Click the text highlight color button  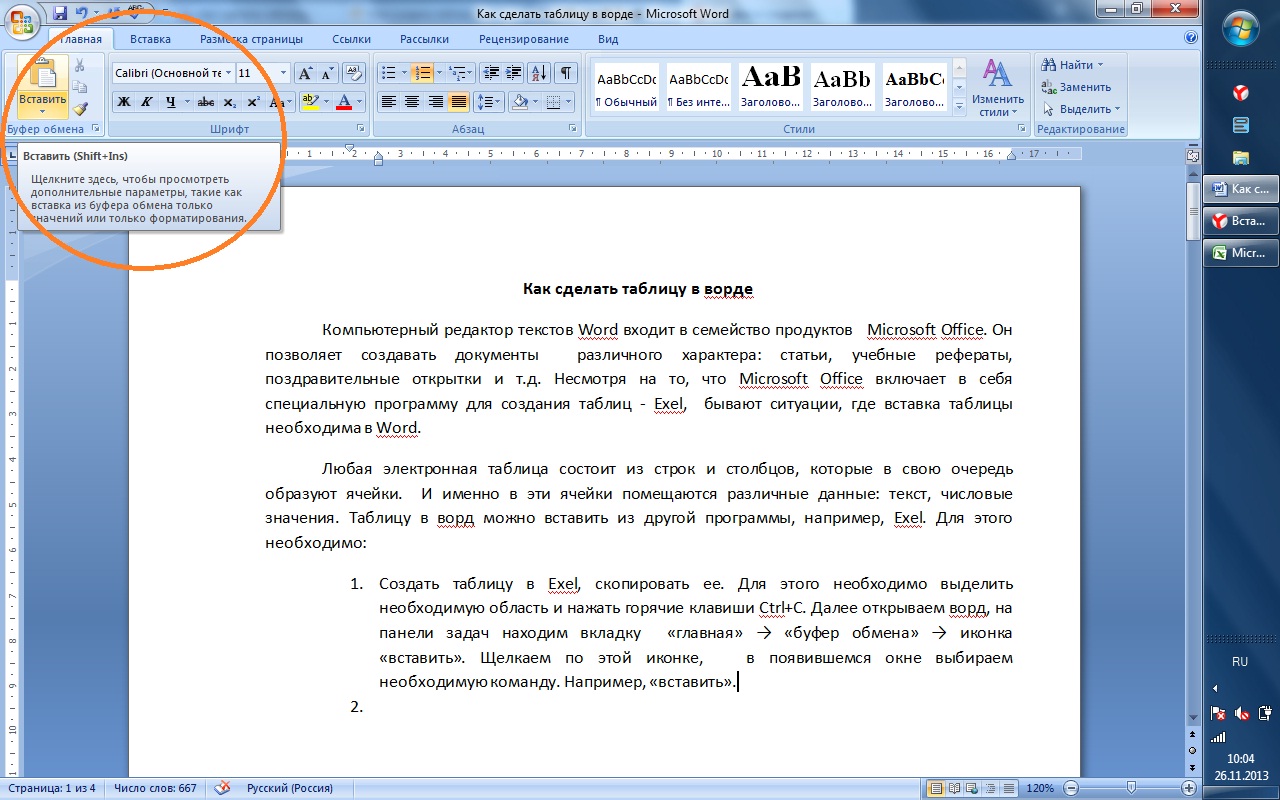[x=310, y=102]
